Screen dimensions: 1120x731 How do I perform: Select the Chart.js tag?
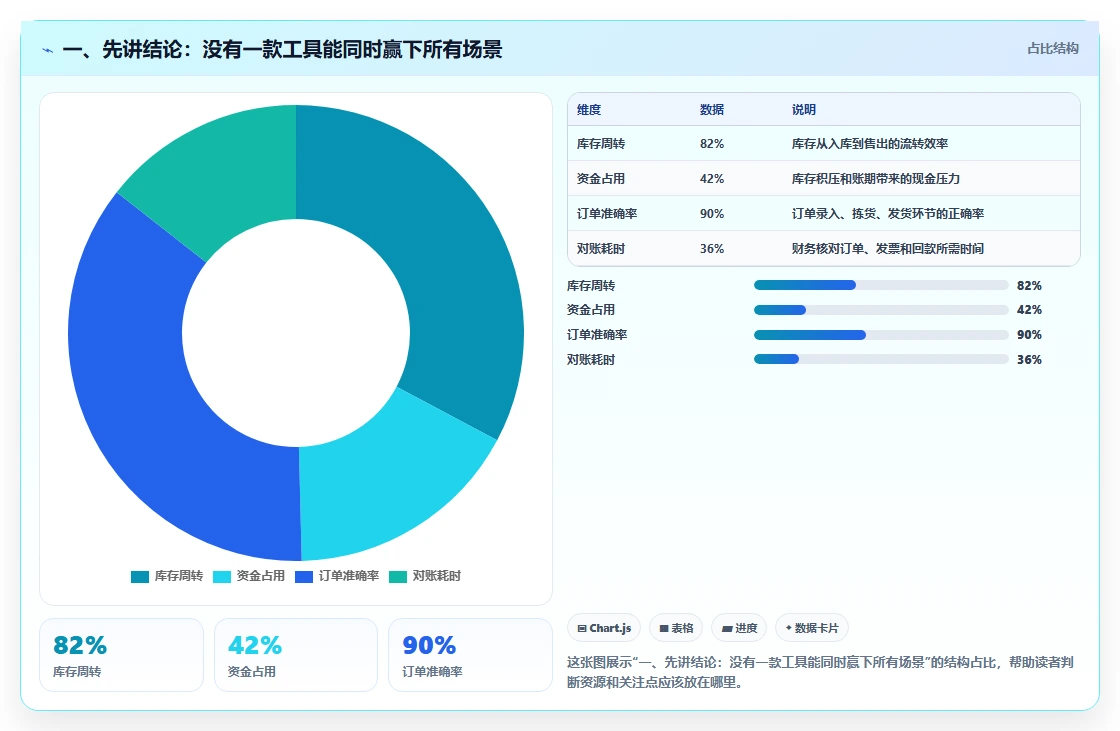coord(604,628)
